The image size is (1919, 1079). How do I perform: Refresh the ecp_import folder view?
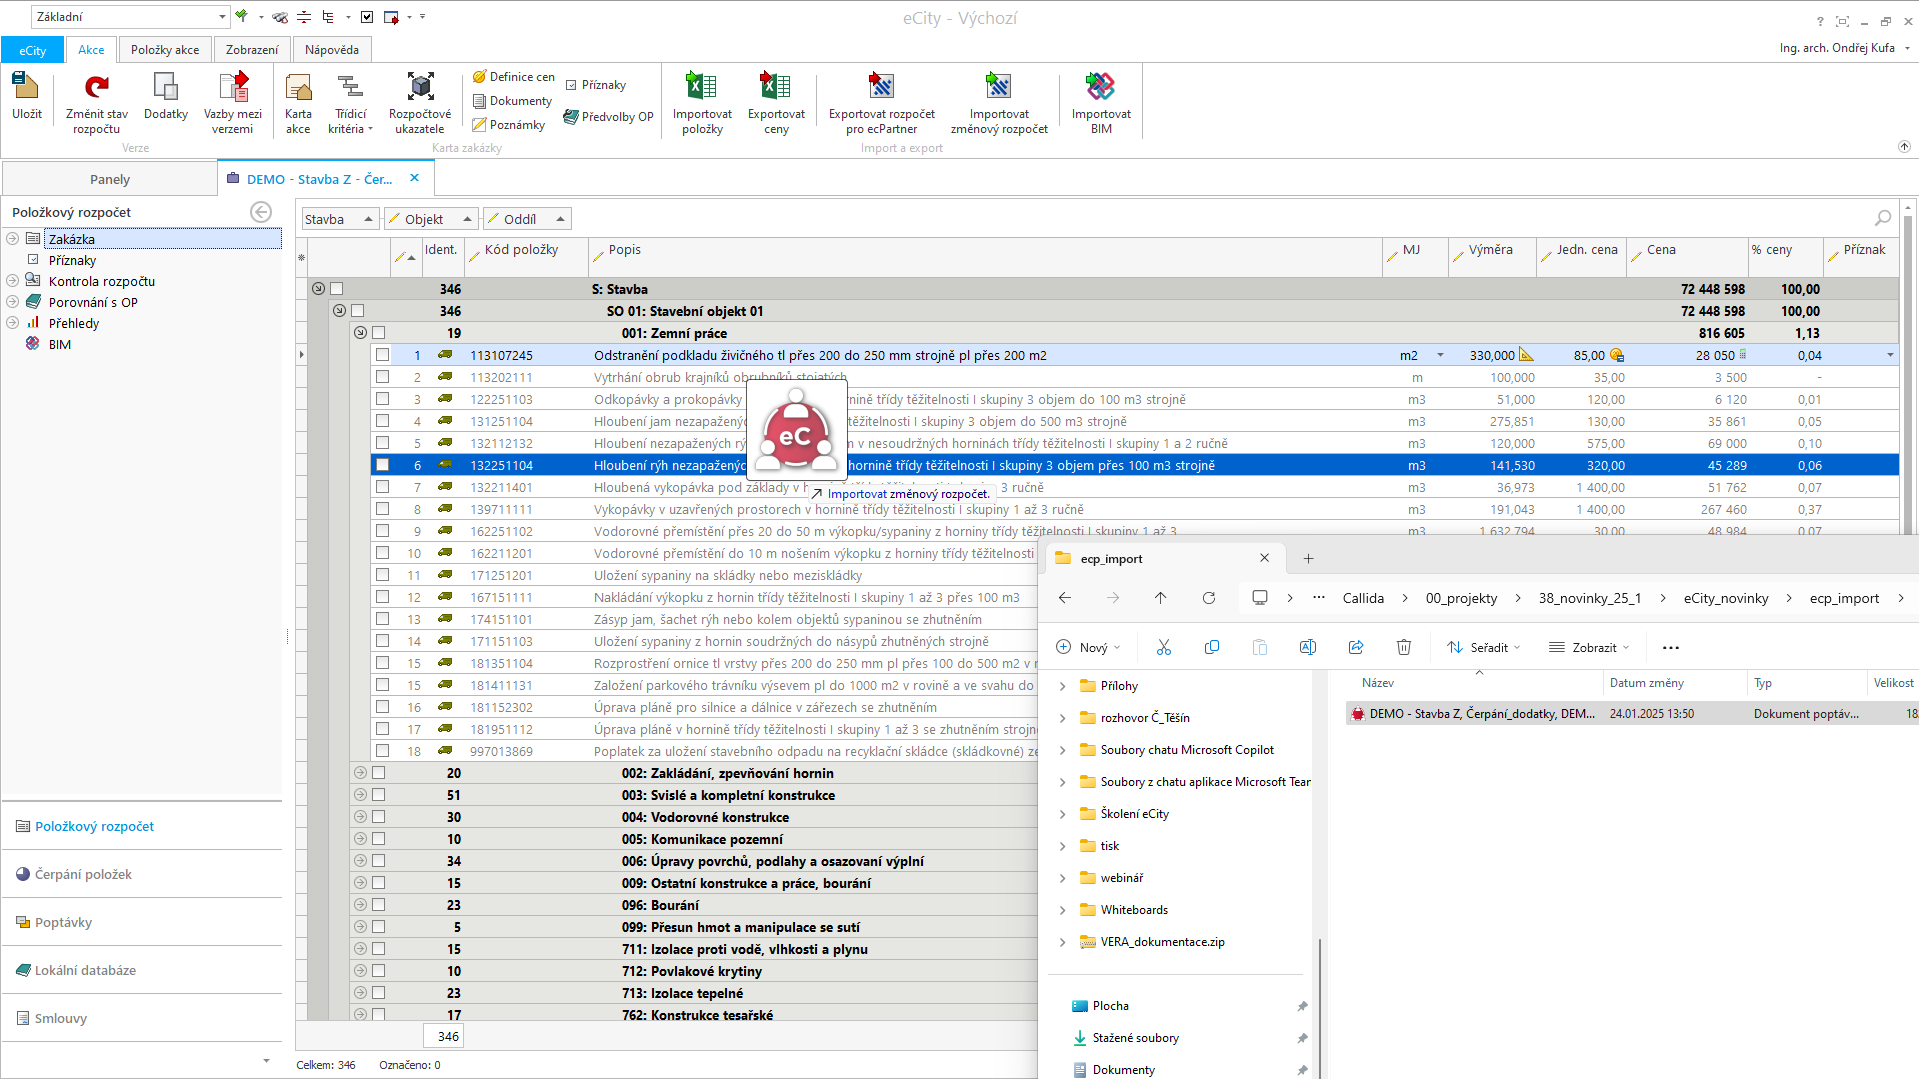tap(1208, 598)
